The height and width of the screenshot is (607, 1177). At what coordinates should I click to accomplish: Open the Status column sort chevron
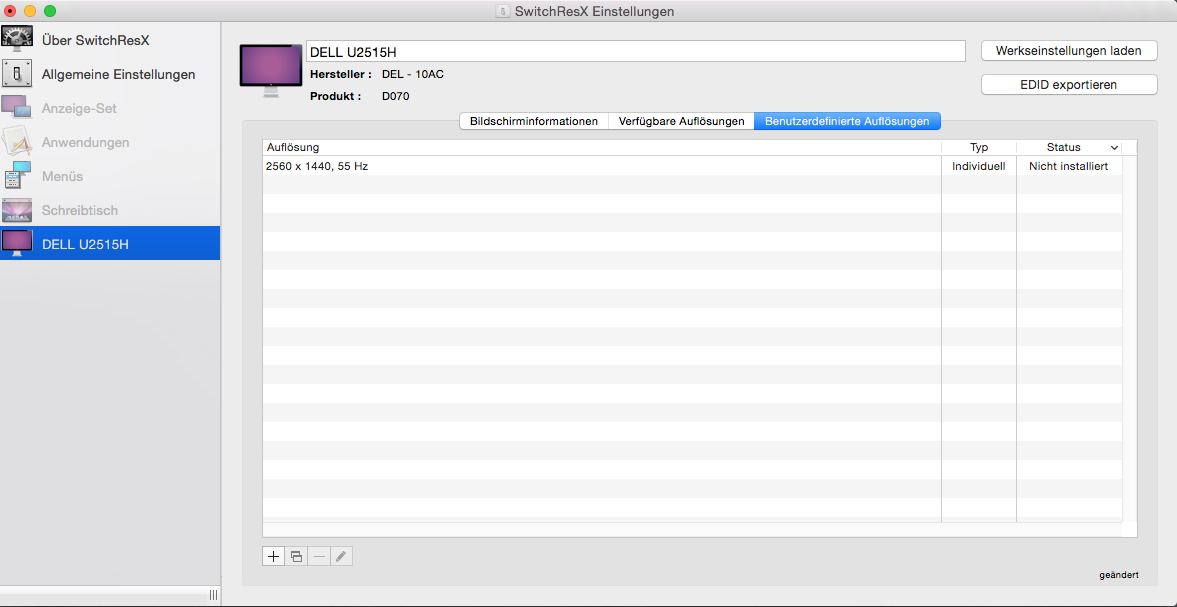(x=1114, y=148)
